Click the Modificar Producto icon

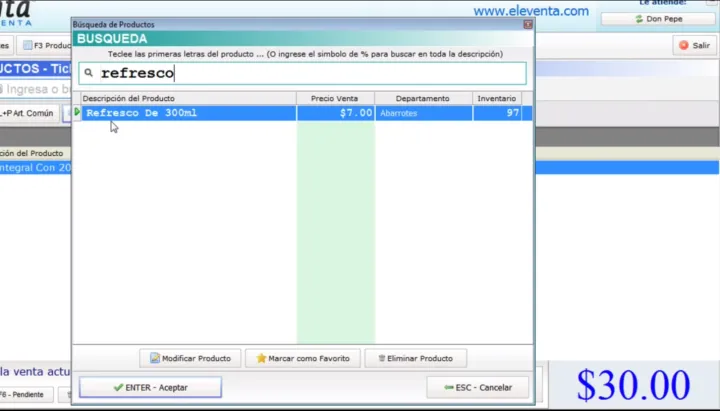point(153,358)
